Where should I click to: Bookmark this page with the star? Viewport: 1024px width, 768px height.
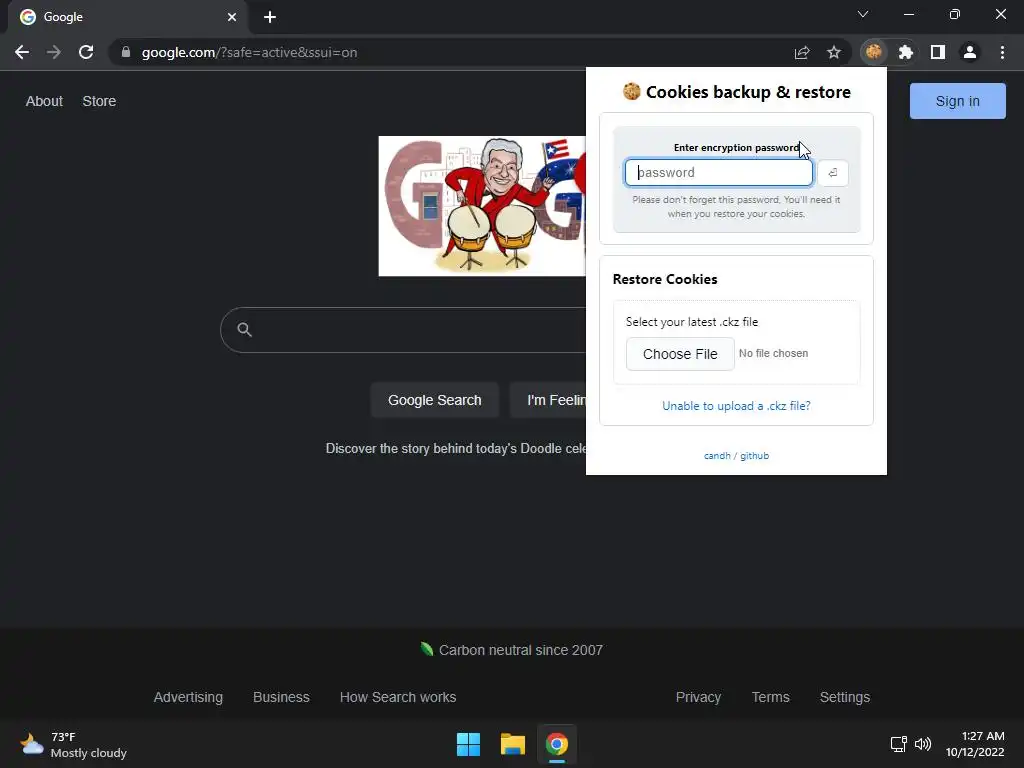[x=834, y=52]
